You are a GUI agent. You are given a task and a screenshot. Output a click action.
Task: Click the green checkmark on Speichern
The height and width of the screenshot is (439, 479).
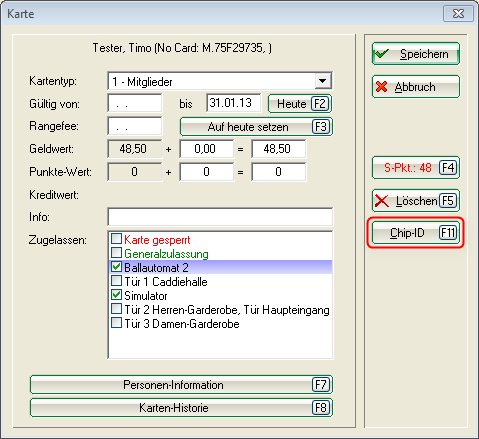382,54
